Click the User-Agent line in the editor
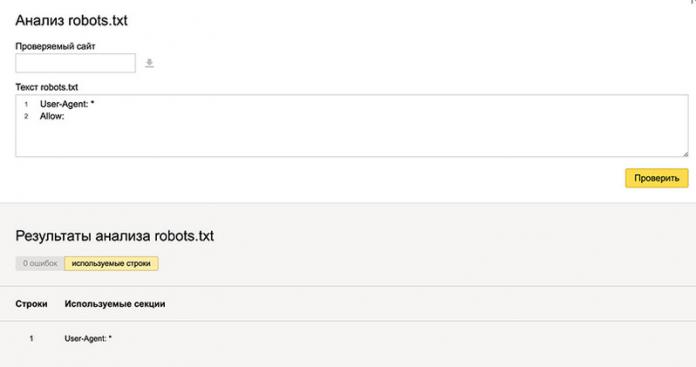 pos(67,104)
